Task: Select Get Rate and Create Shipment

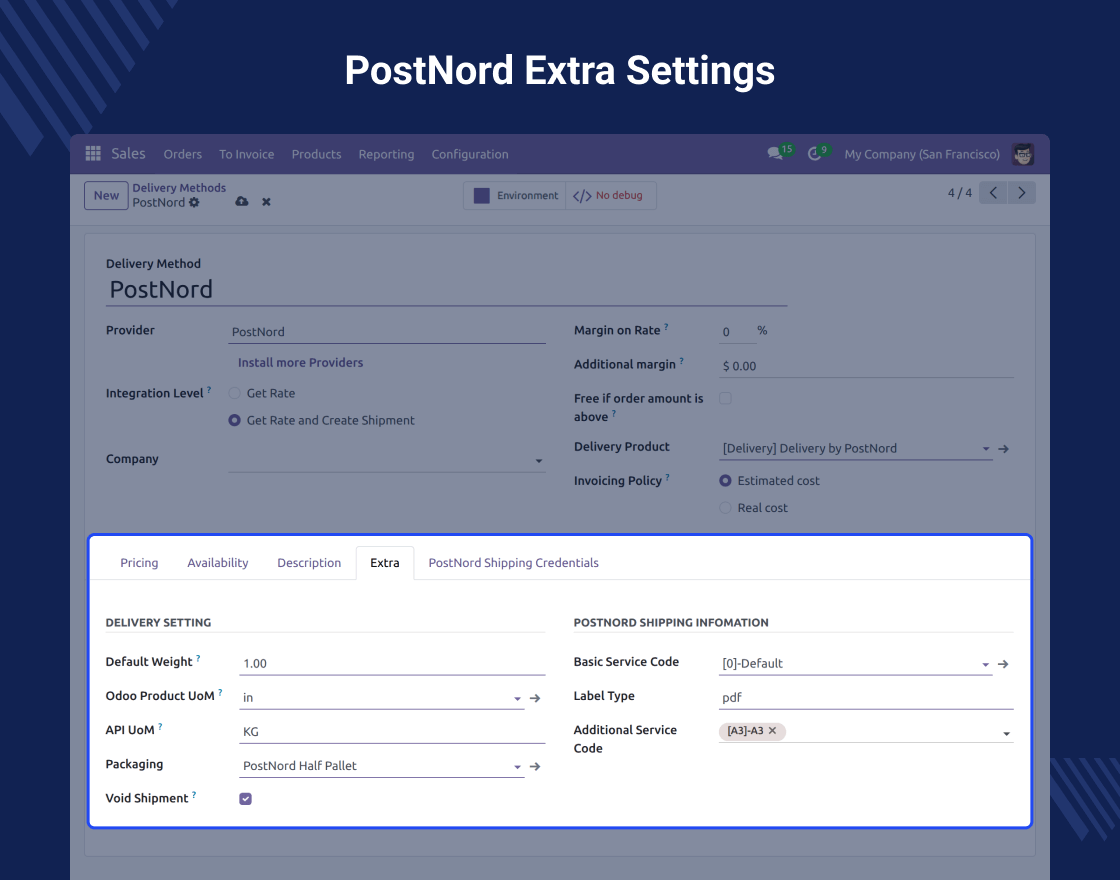Action: [234, 420]
